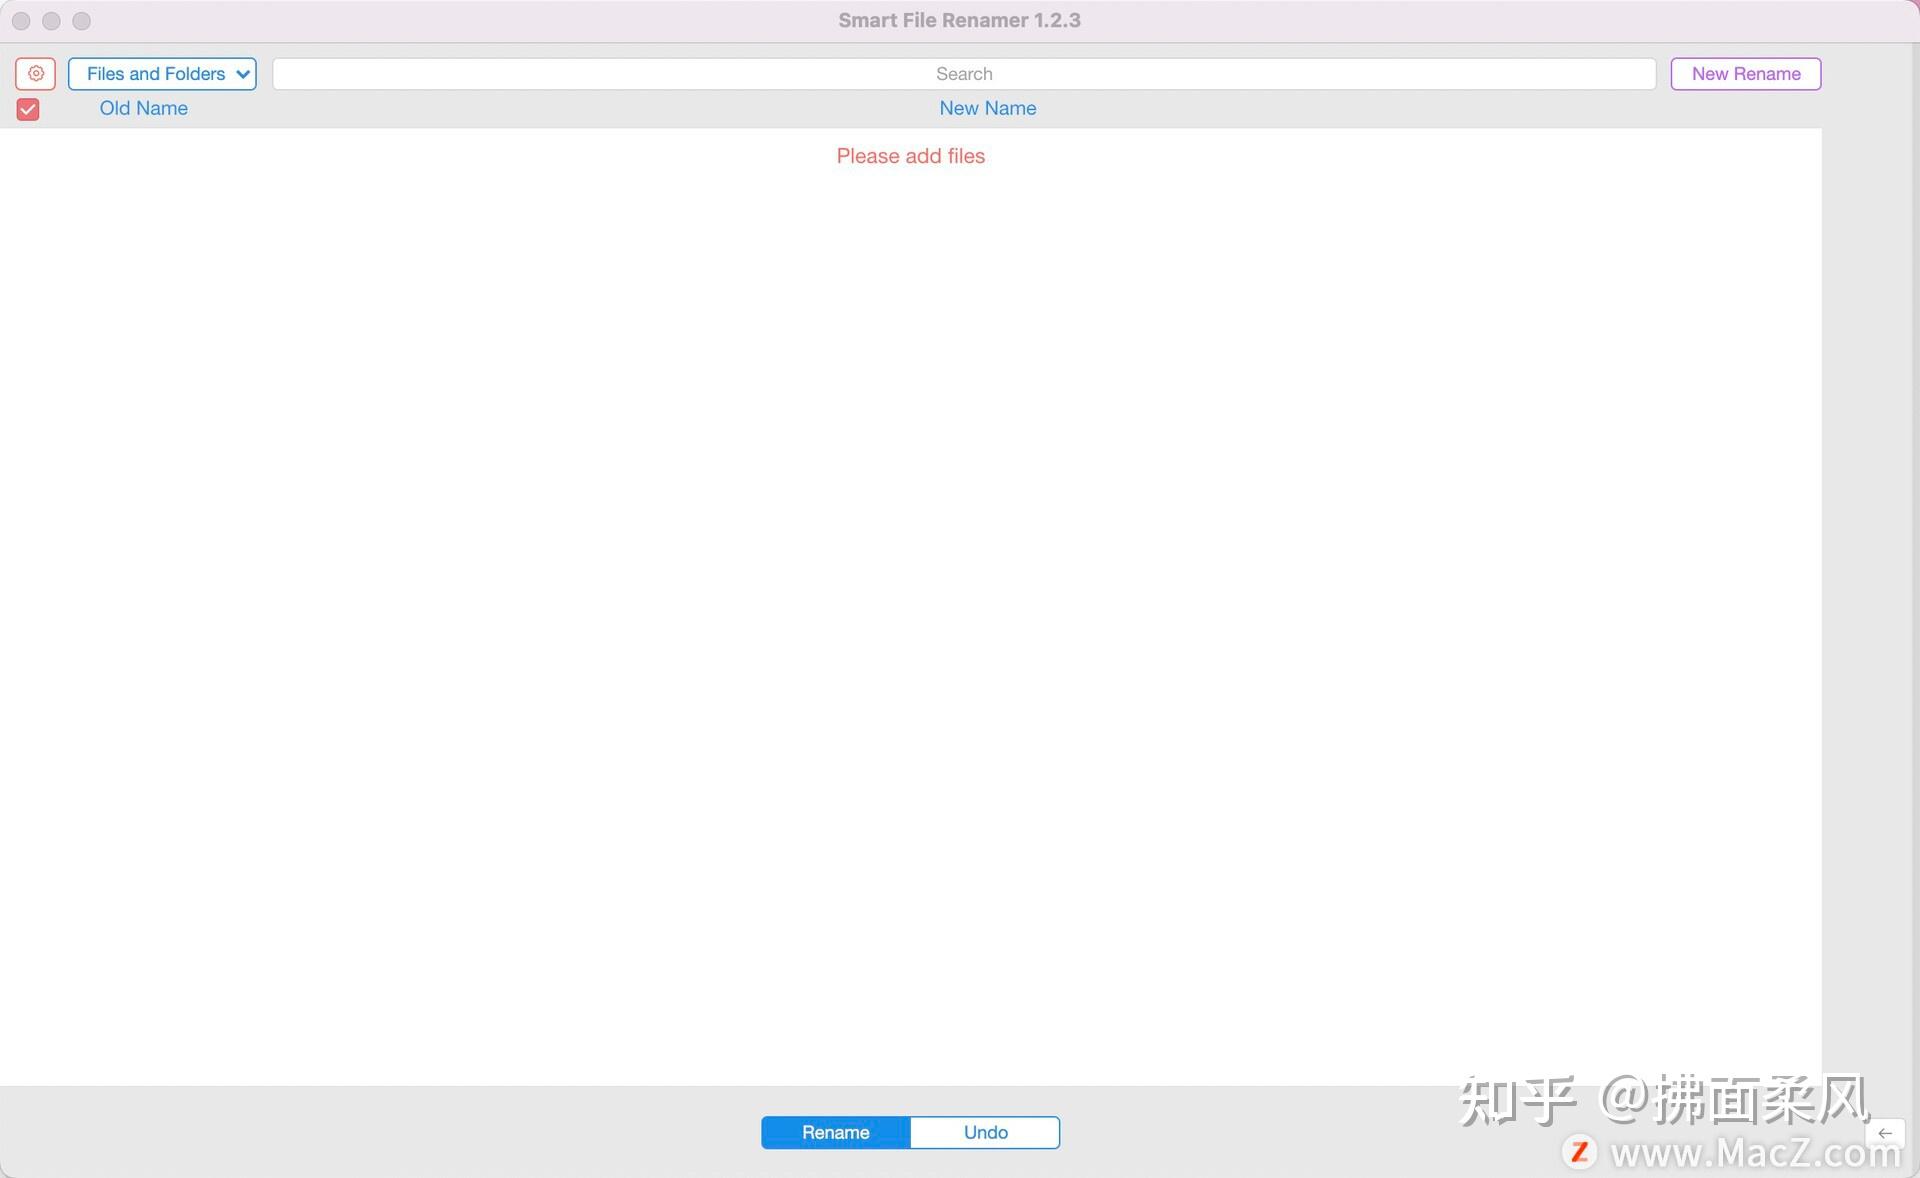Viewport: 1920px width, 1178px height.
Task: Focus the Search input field
Action: [963, 74]
